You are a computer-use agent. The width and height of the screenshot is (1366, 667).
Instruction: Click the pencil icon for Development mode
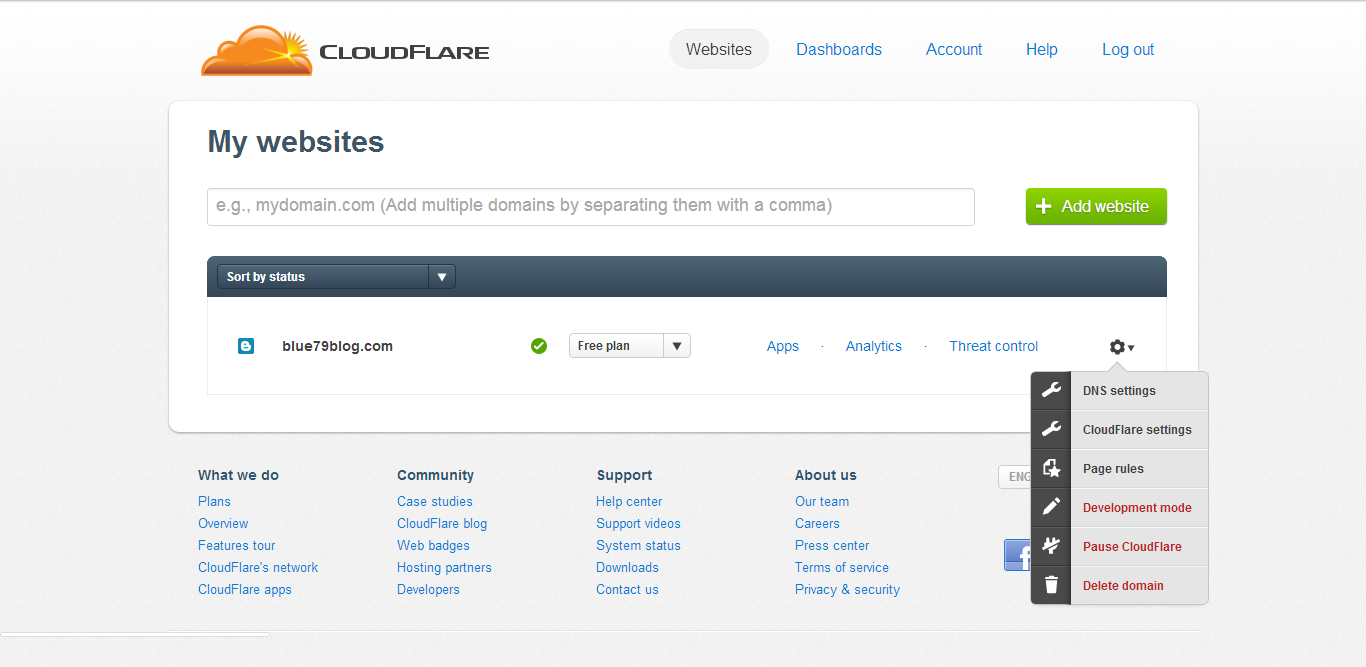pyautogui.click(x=1051, y=507)
